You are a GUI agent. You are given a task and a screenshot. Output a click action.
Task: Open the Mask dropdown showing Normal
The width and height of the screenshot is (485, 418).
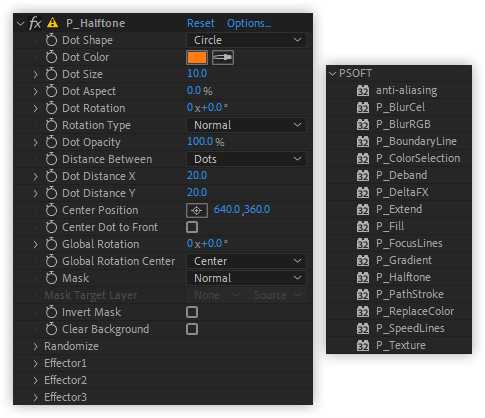tap(246, 278)
